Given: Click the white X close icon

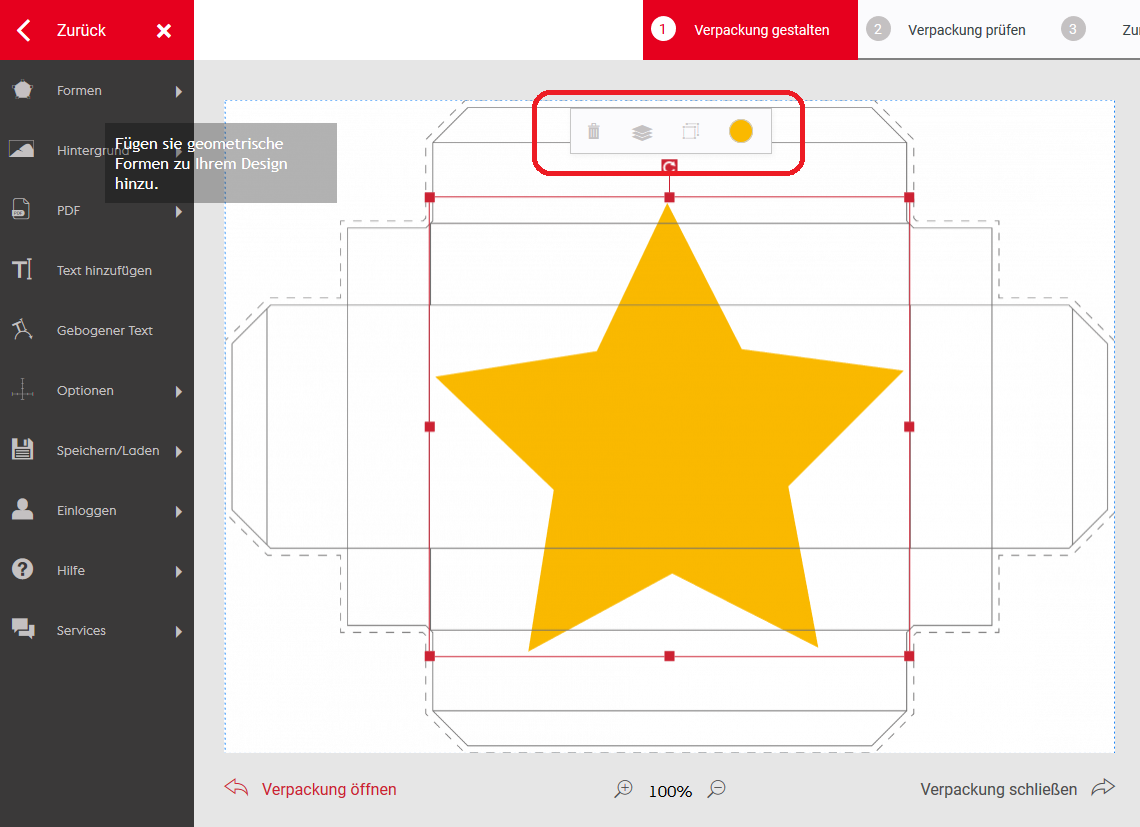Looking at the screenshot, I should 164,31.
